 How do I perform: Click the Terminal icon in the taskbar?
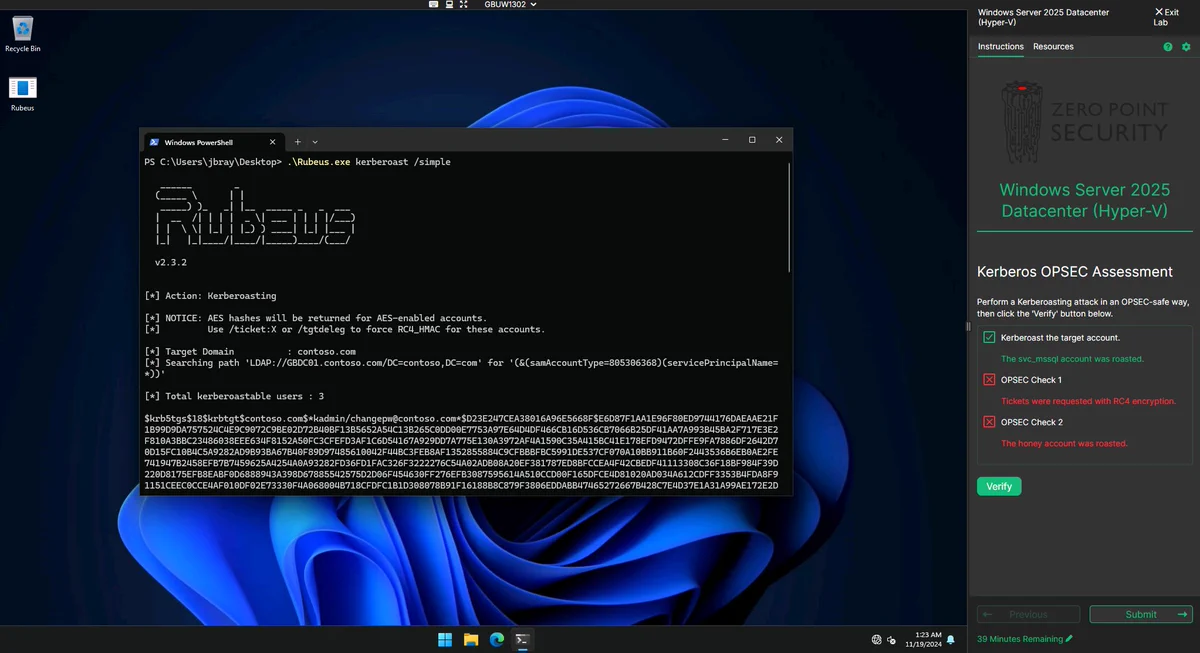pos(522,639)
